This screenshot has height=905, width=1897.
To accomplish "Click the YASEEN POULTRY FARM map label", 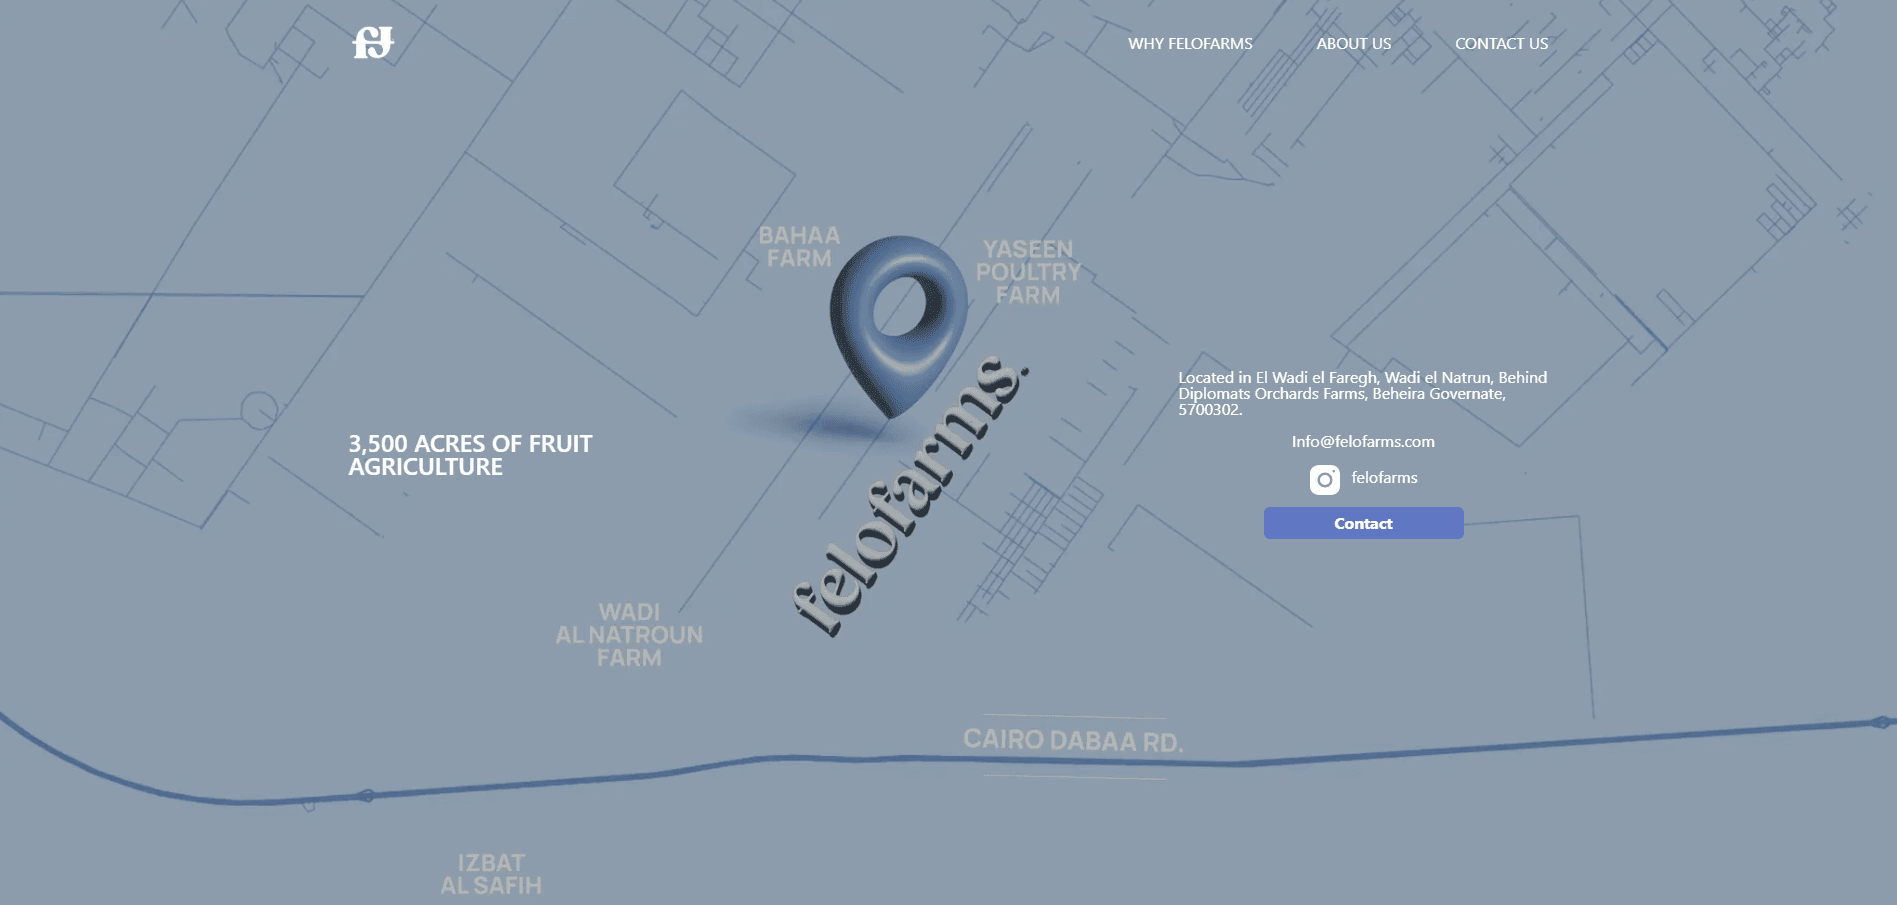I will [x=1028, y=272].
